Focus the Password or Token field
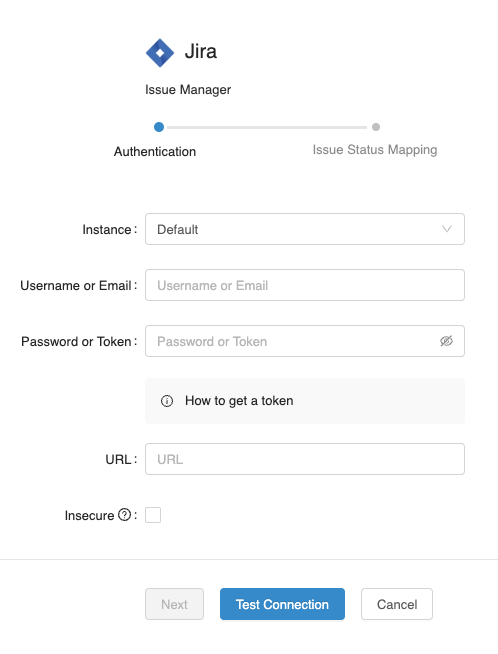 [x=305, y=341]
